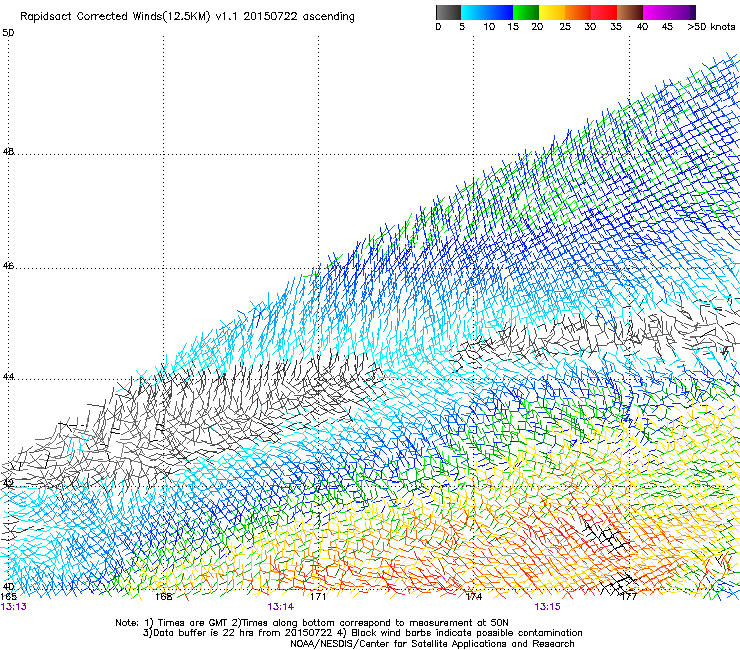The width and height of the screenshot is (740, 650).
Task: Click the longitude label '174'
Action: (474, 597)
